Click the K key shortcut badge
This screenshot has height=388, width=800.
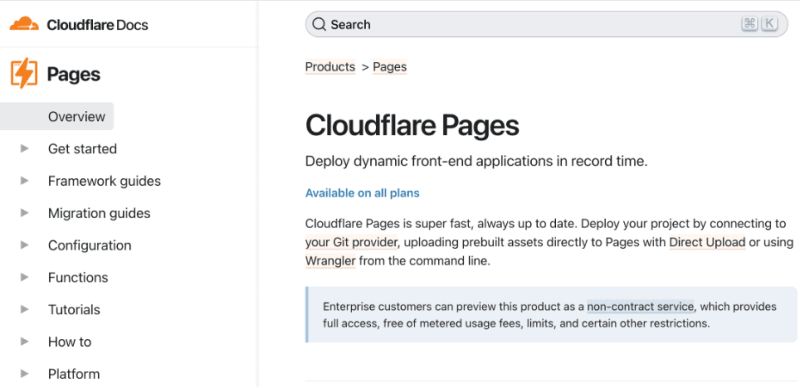(x=769, y=23)
